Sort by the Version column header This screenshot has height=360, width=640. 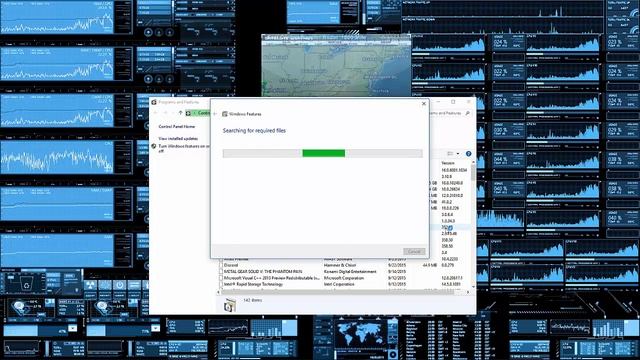448,163
